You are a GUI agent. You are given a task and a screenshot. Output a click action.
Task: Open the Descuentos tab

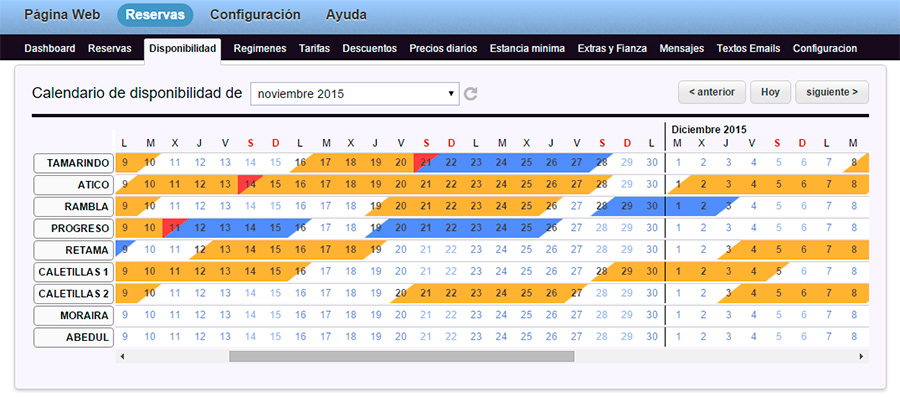[370, 49]
